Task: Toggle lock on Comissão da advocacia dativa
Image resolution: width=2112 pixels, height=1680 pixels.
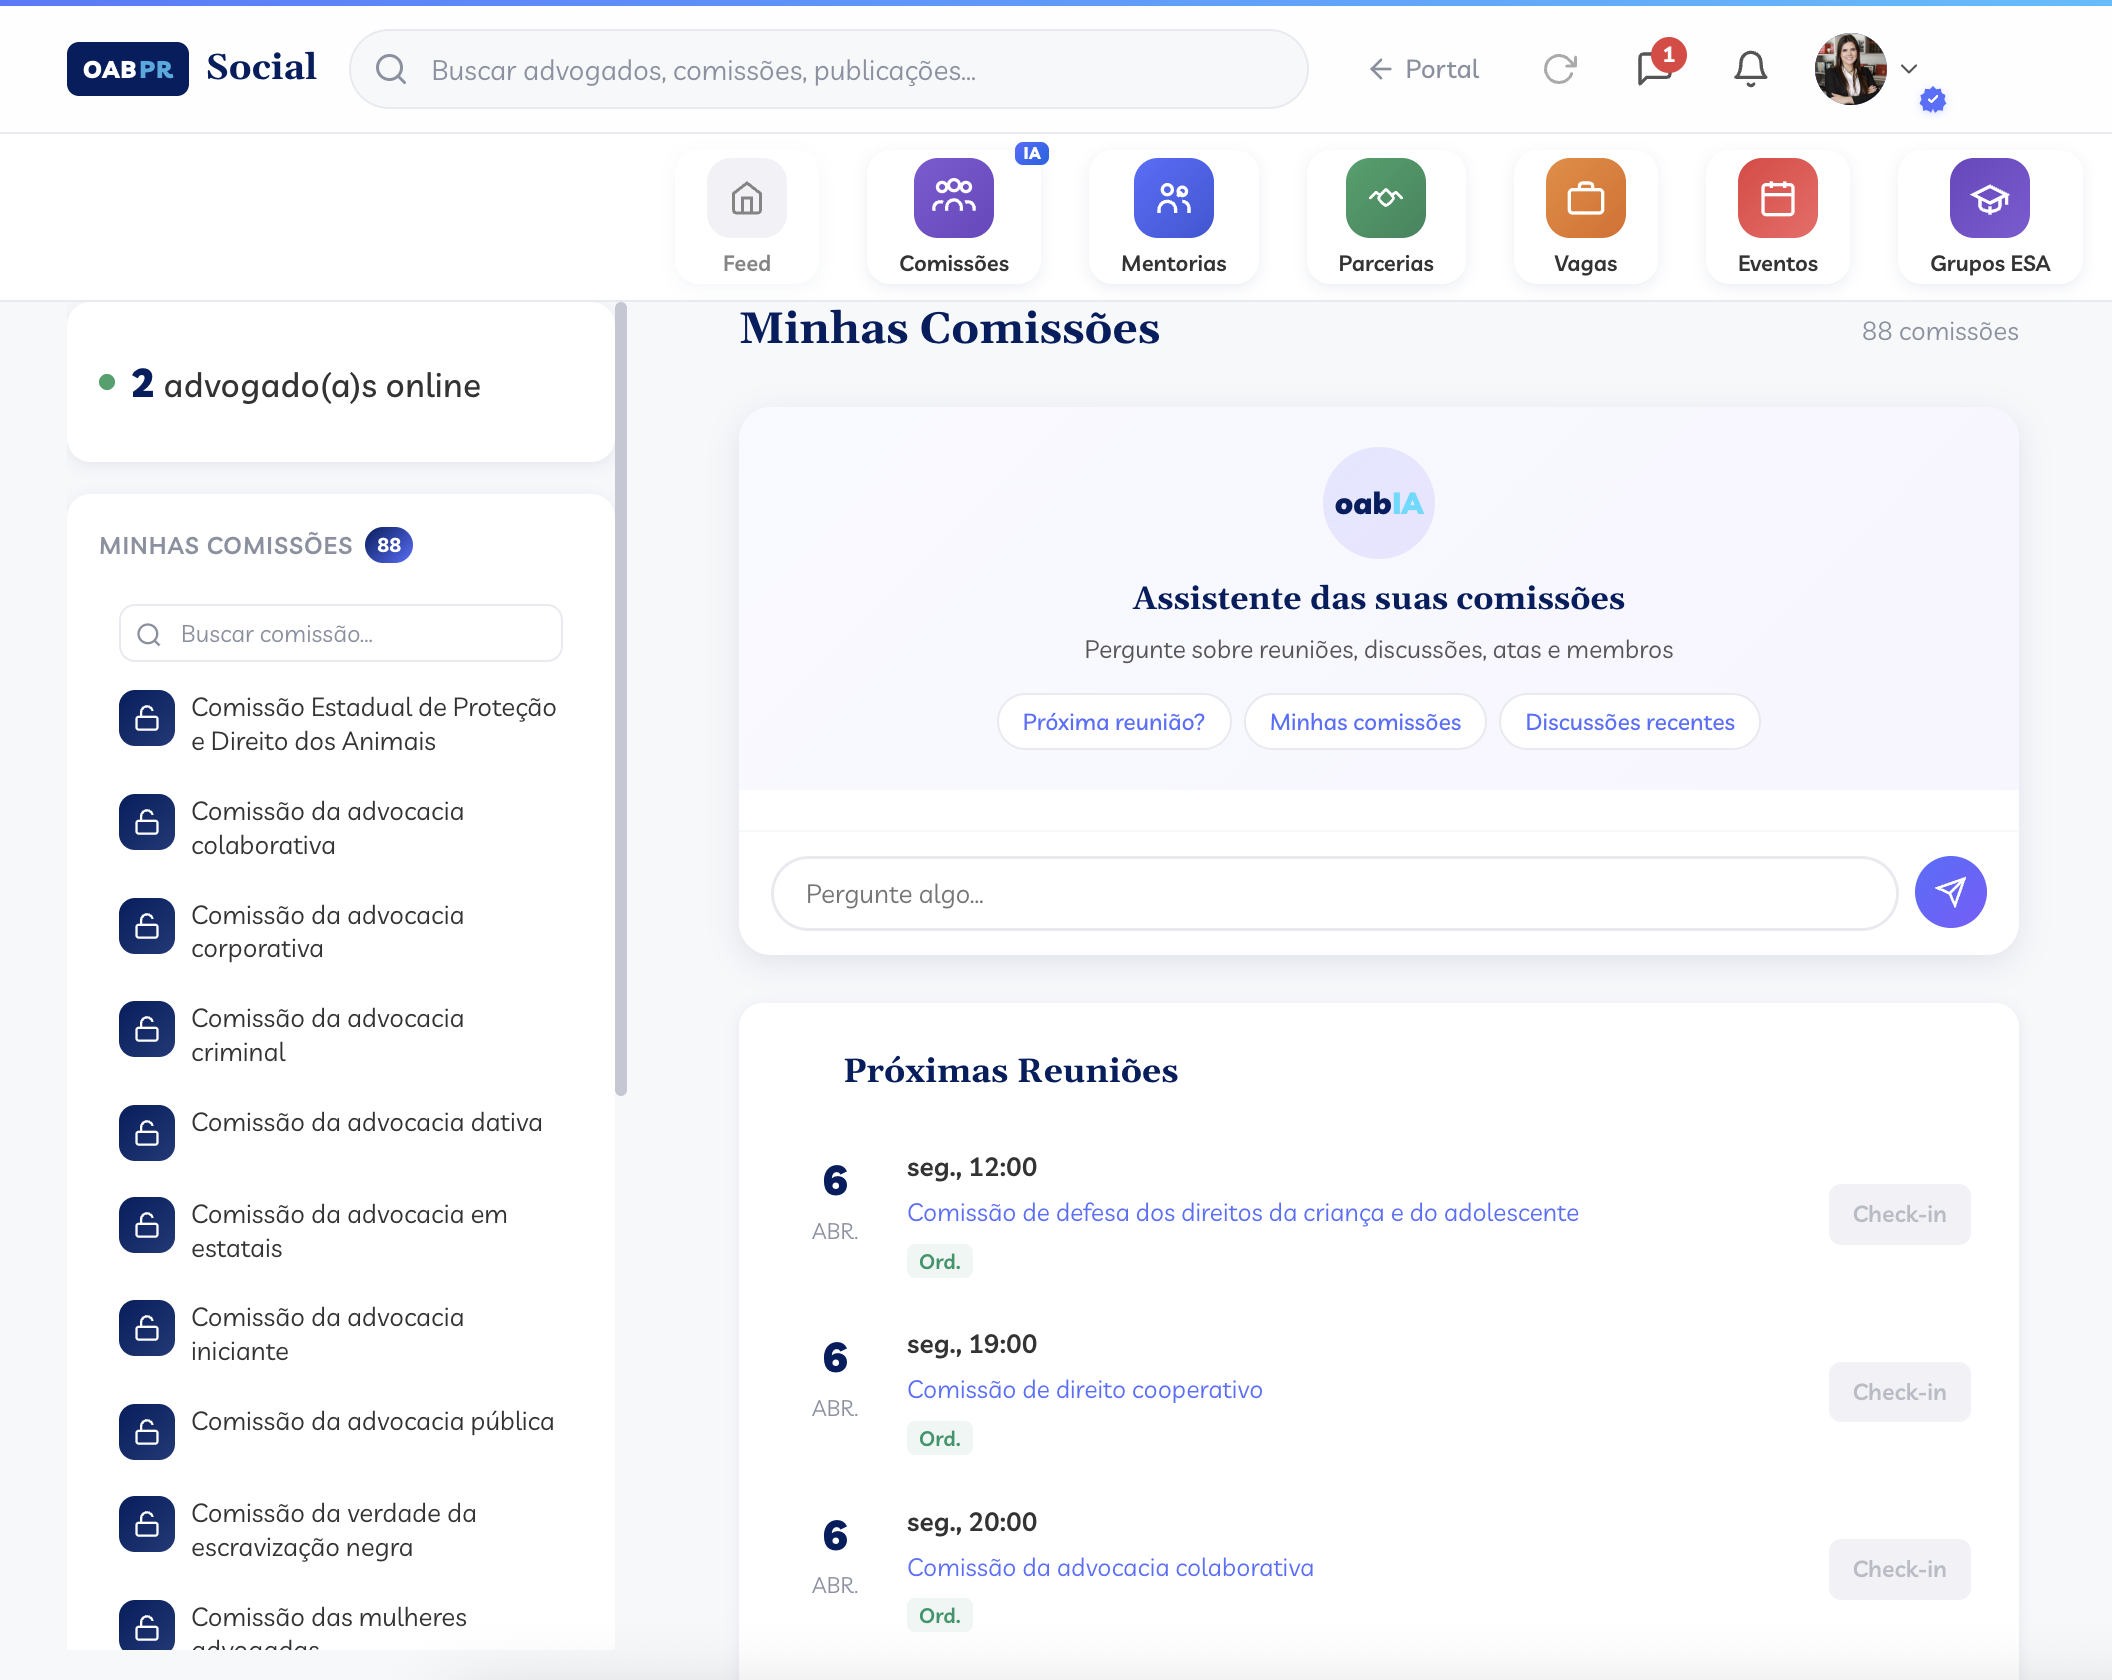Action: [x=146, y=1133]
